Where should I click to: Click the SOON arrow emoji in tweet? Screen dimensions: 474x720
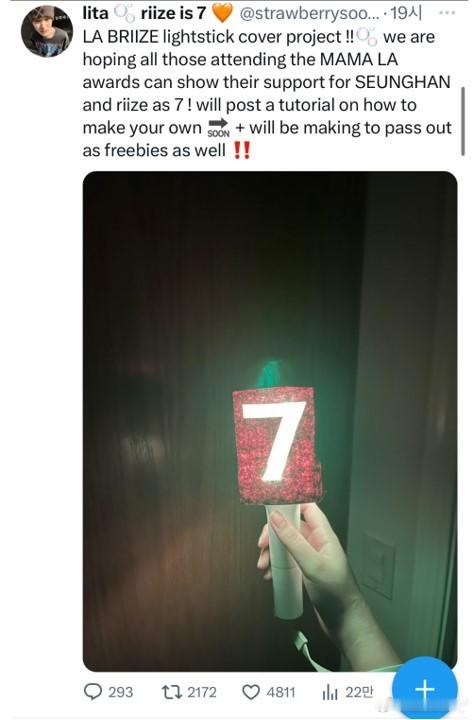(218, 128)
